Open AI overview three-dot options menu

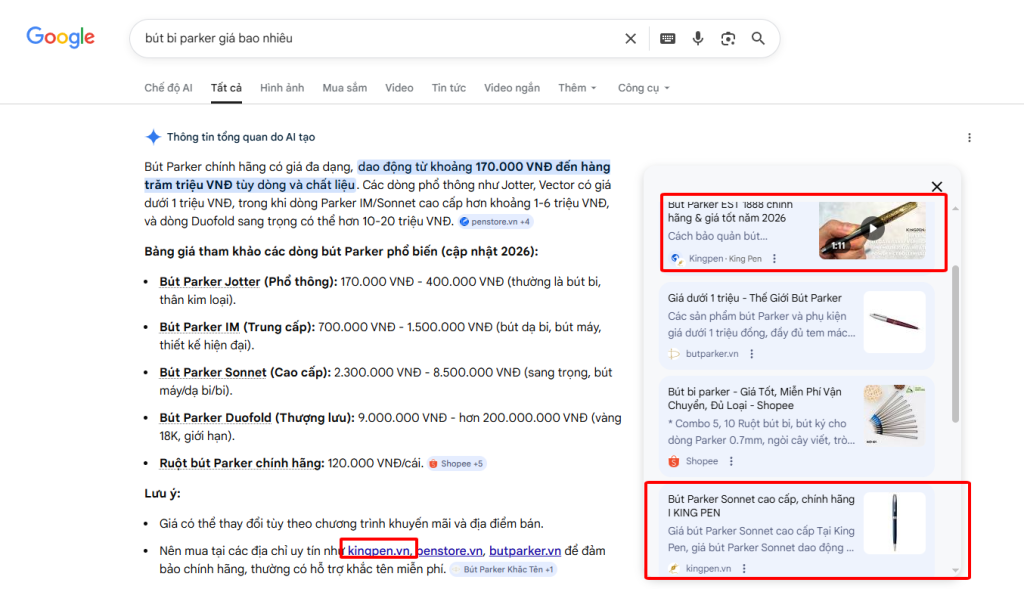tap(969, 138)
